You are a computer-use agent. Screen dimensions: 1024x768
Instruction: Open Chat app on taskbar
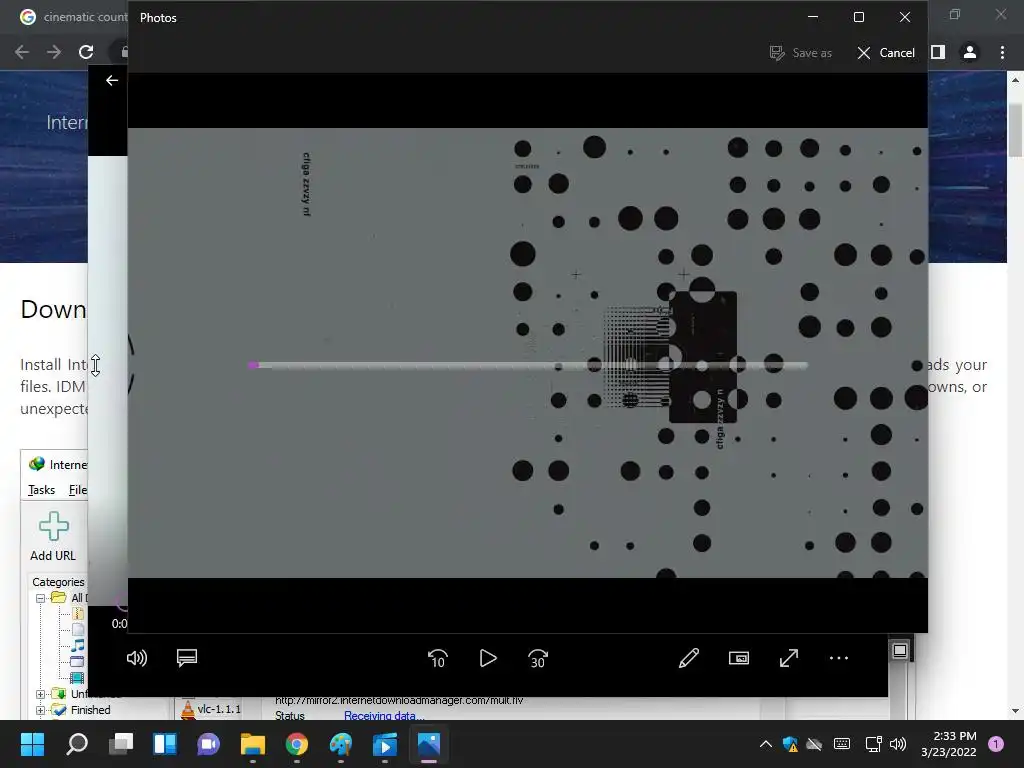pyautogui.click(x=208, y=744)
